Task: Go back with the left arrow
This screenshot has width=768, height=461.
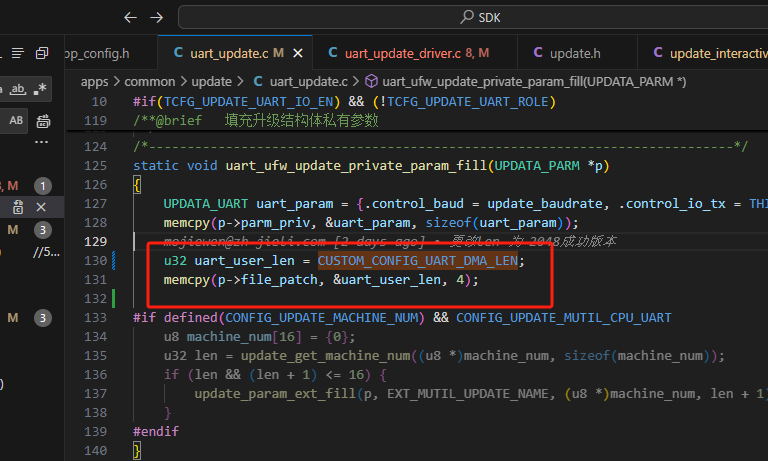Action: pyautogui.click(x=130, y=18)
